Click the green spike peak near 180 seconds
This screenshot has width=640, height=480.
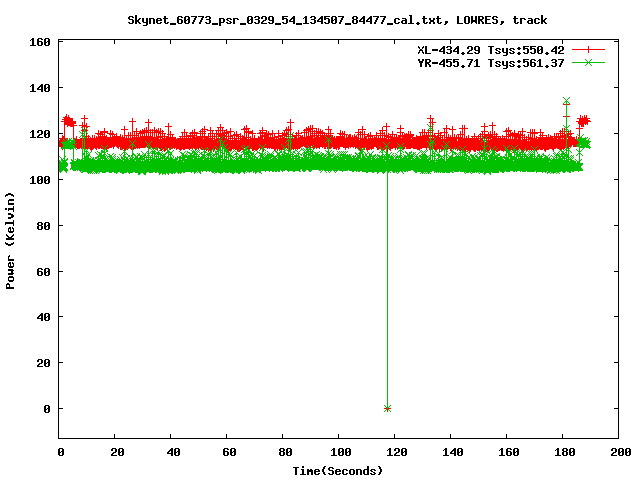click(566, 100)
